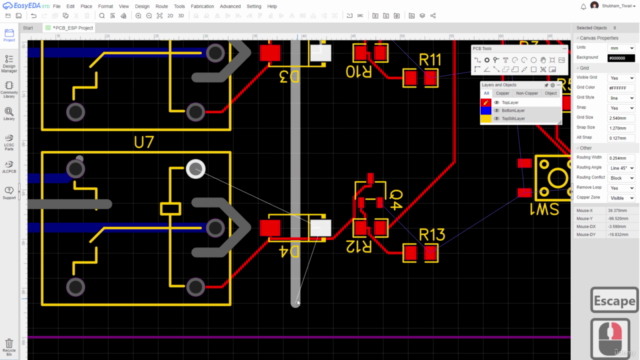The width and height of the screenshot is (640, 360).
Task: Click the blue BottomLayer color swatch
Action: pos(486,111)
